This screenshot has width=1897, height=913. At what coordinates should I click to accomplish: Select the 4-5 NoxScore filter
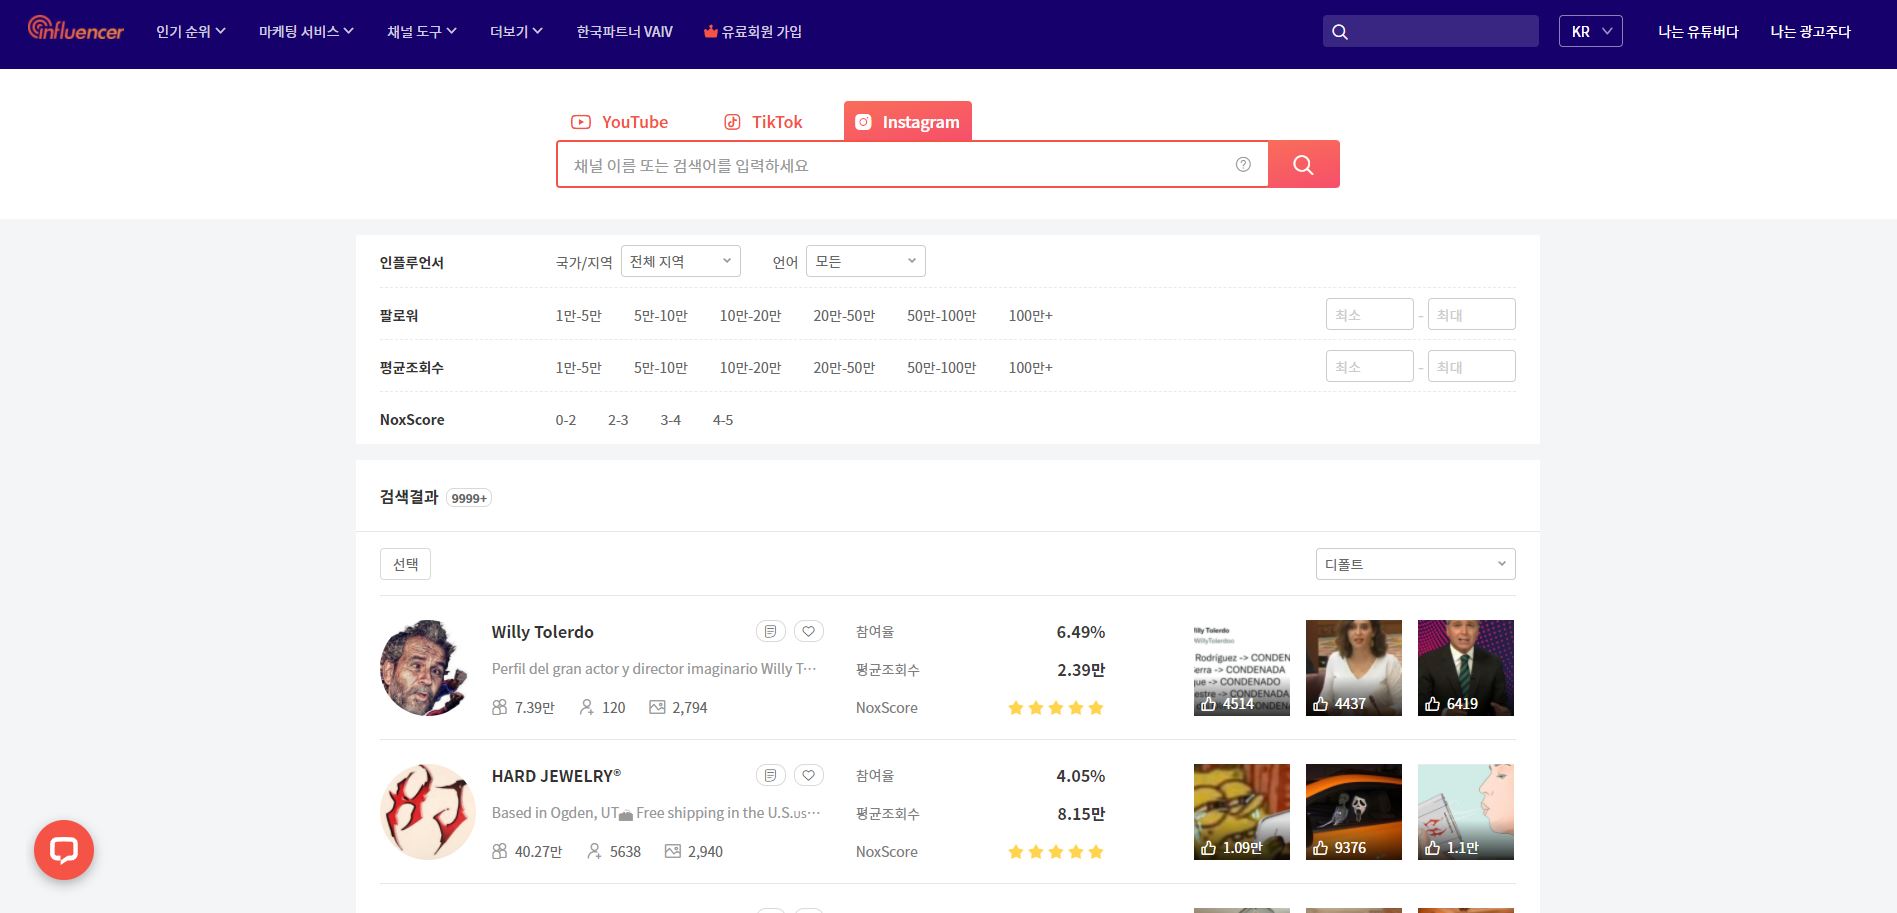[722, 420]
